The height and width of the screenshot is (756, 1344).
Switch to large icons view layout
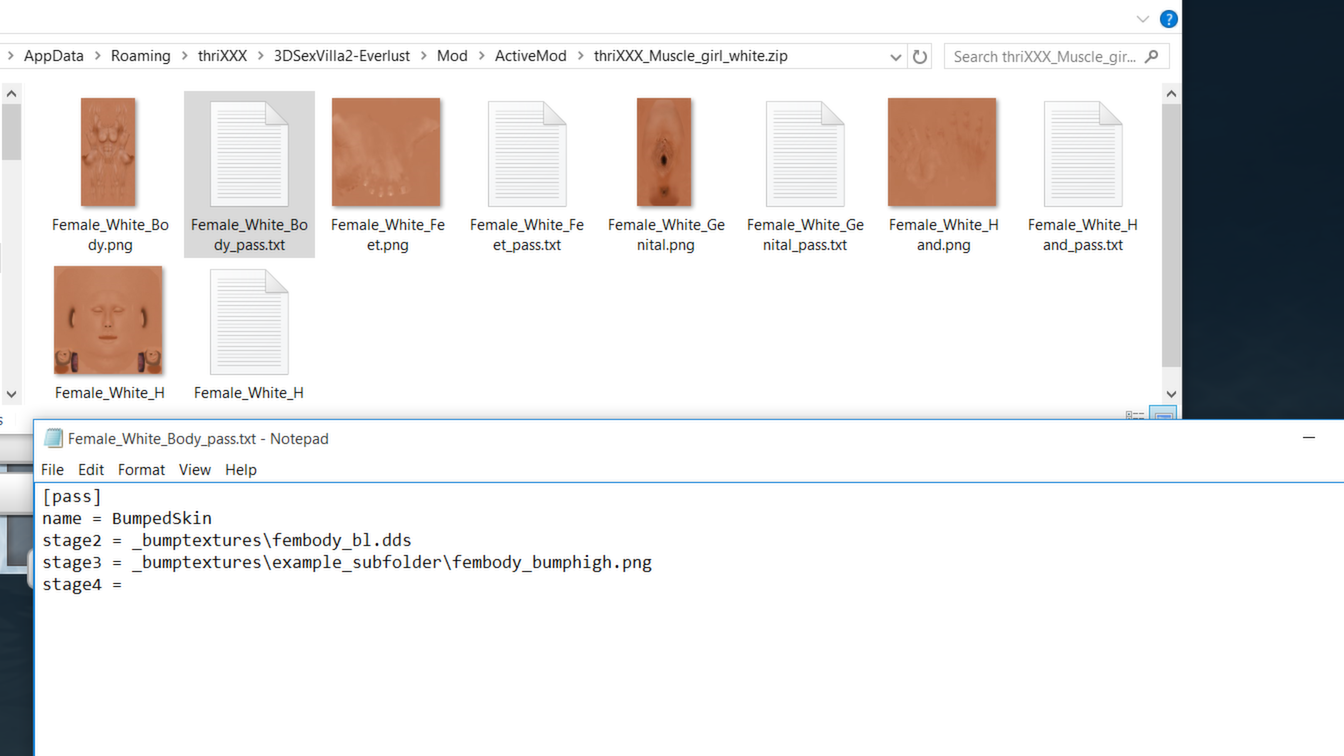[x=1163, y=415]
